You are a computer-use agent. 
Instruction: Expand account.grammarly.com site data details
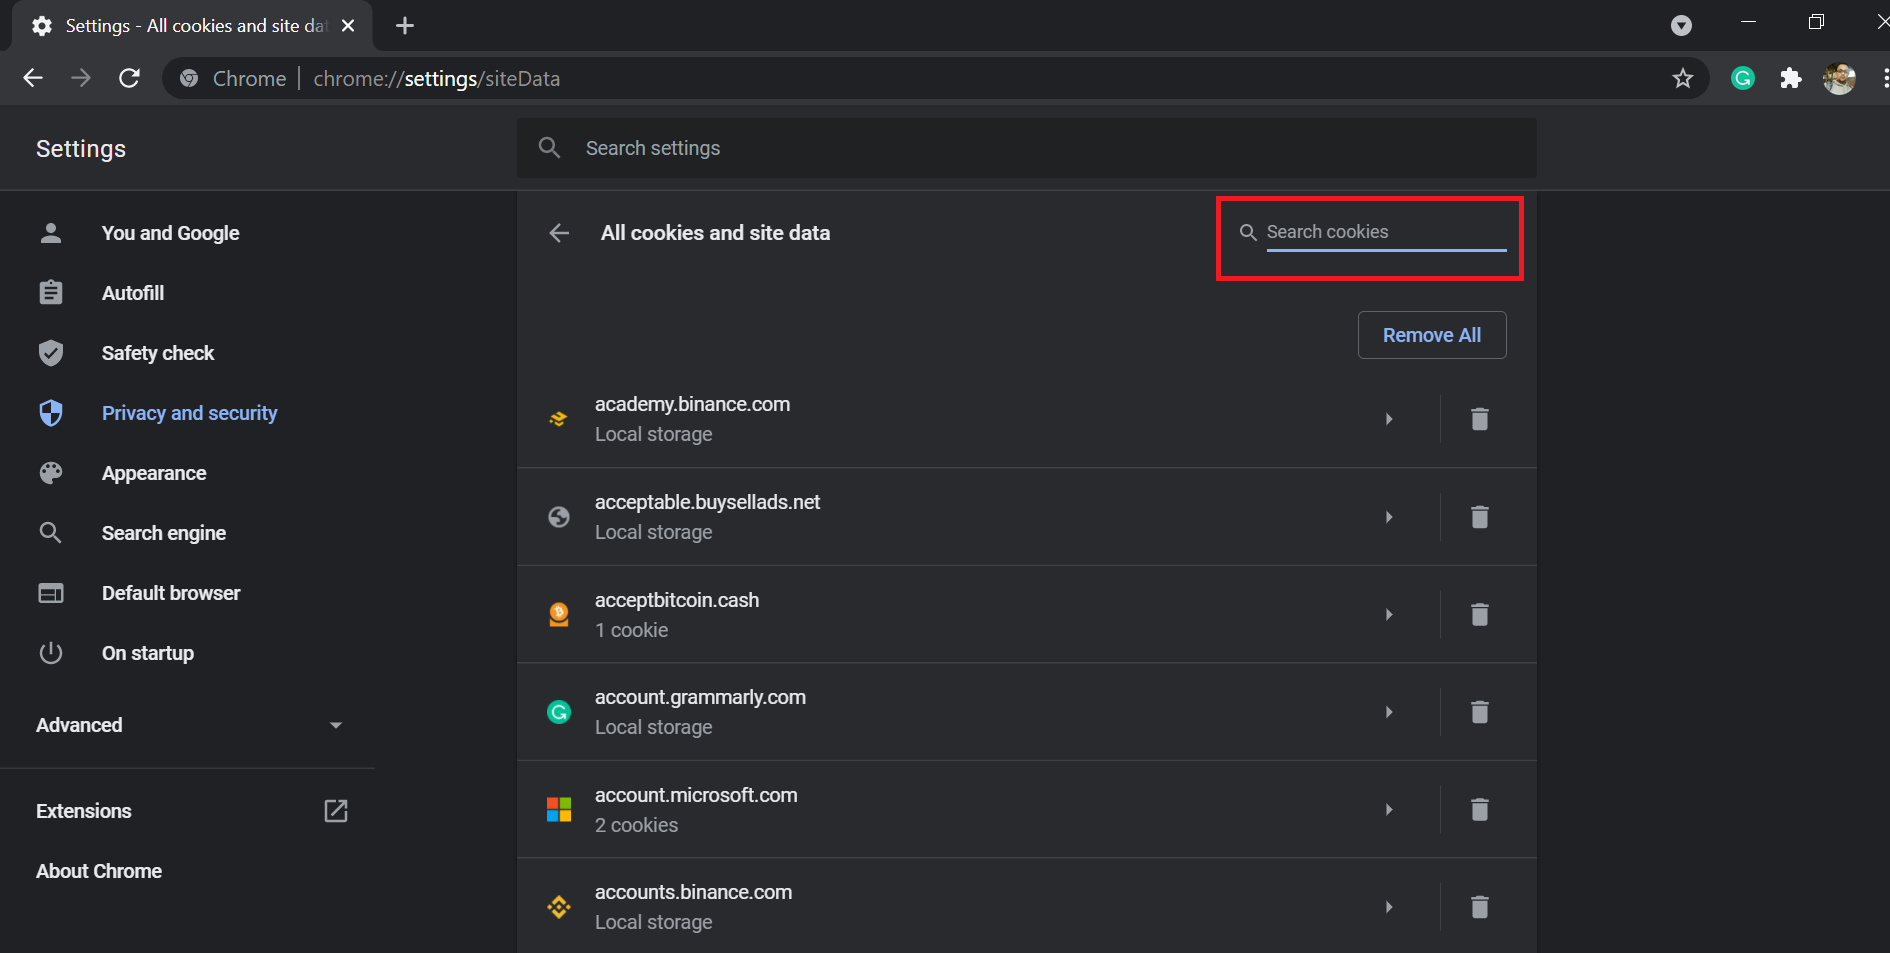[x=1389, y=712]
